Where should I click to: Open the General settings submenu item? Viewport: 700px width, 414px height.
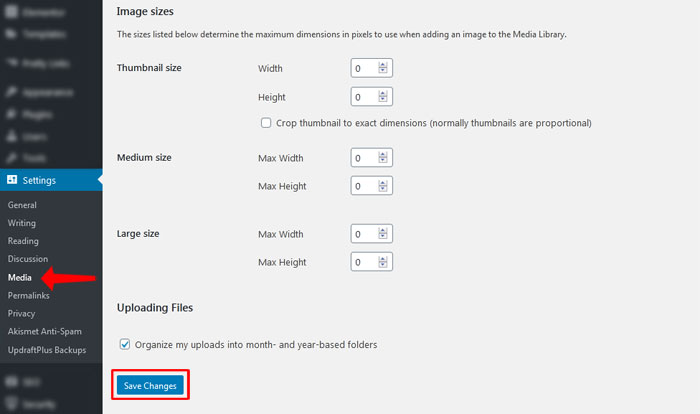22,205
